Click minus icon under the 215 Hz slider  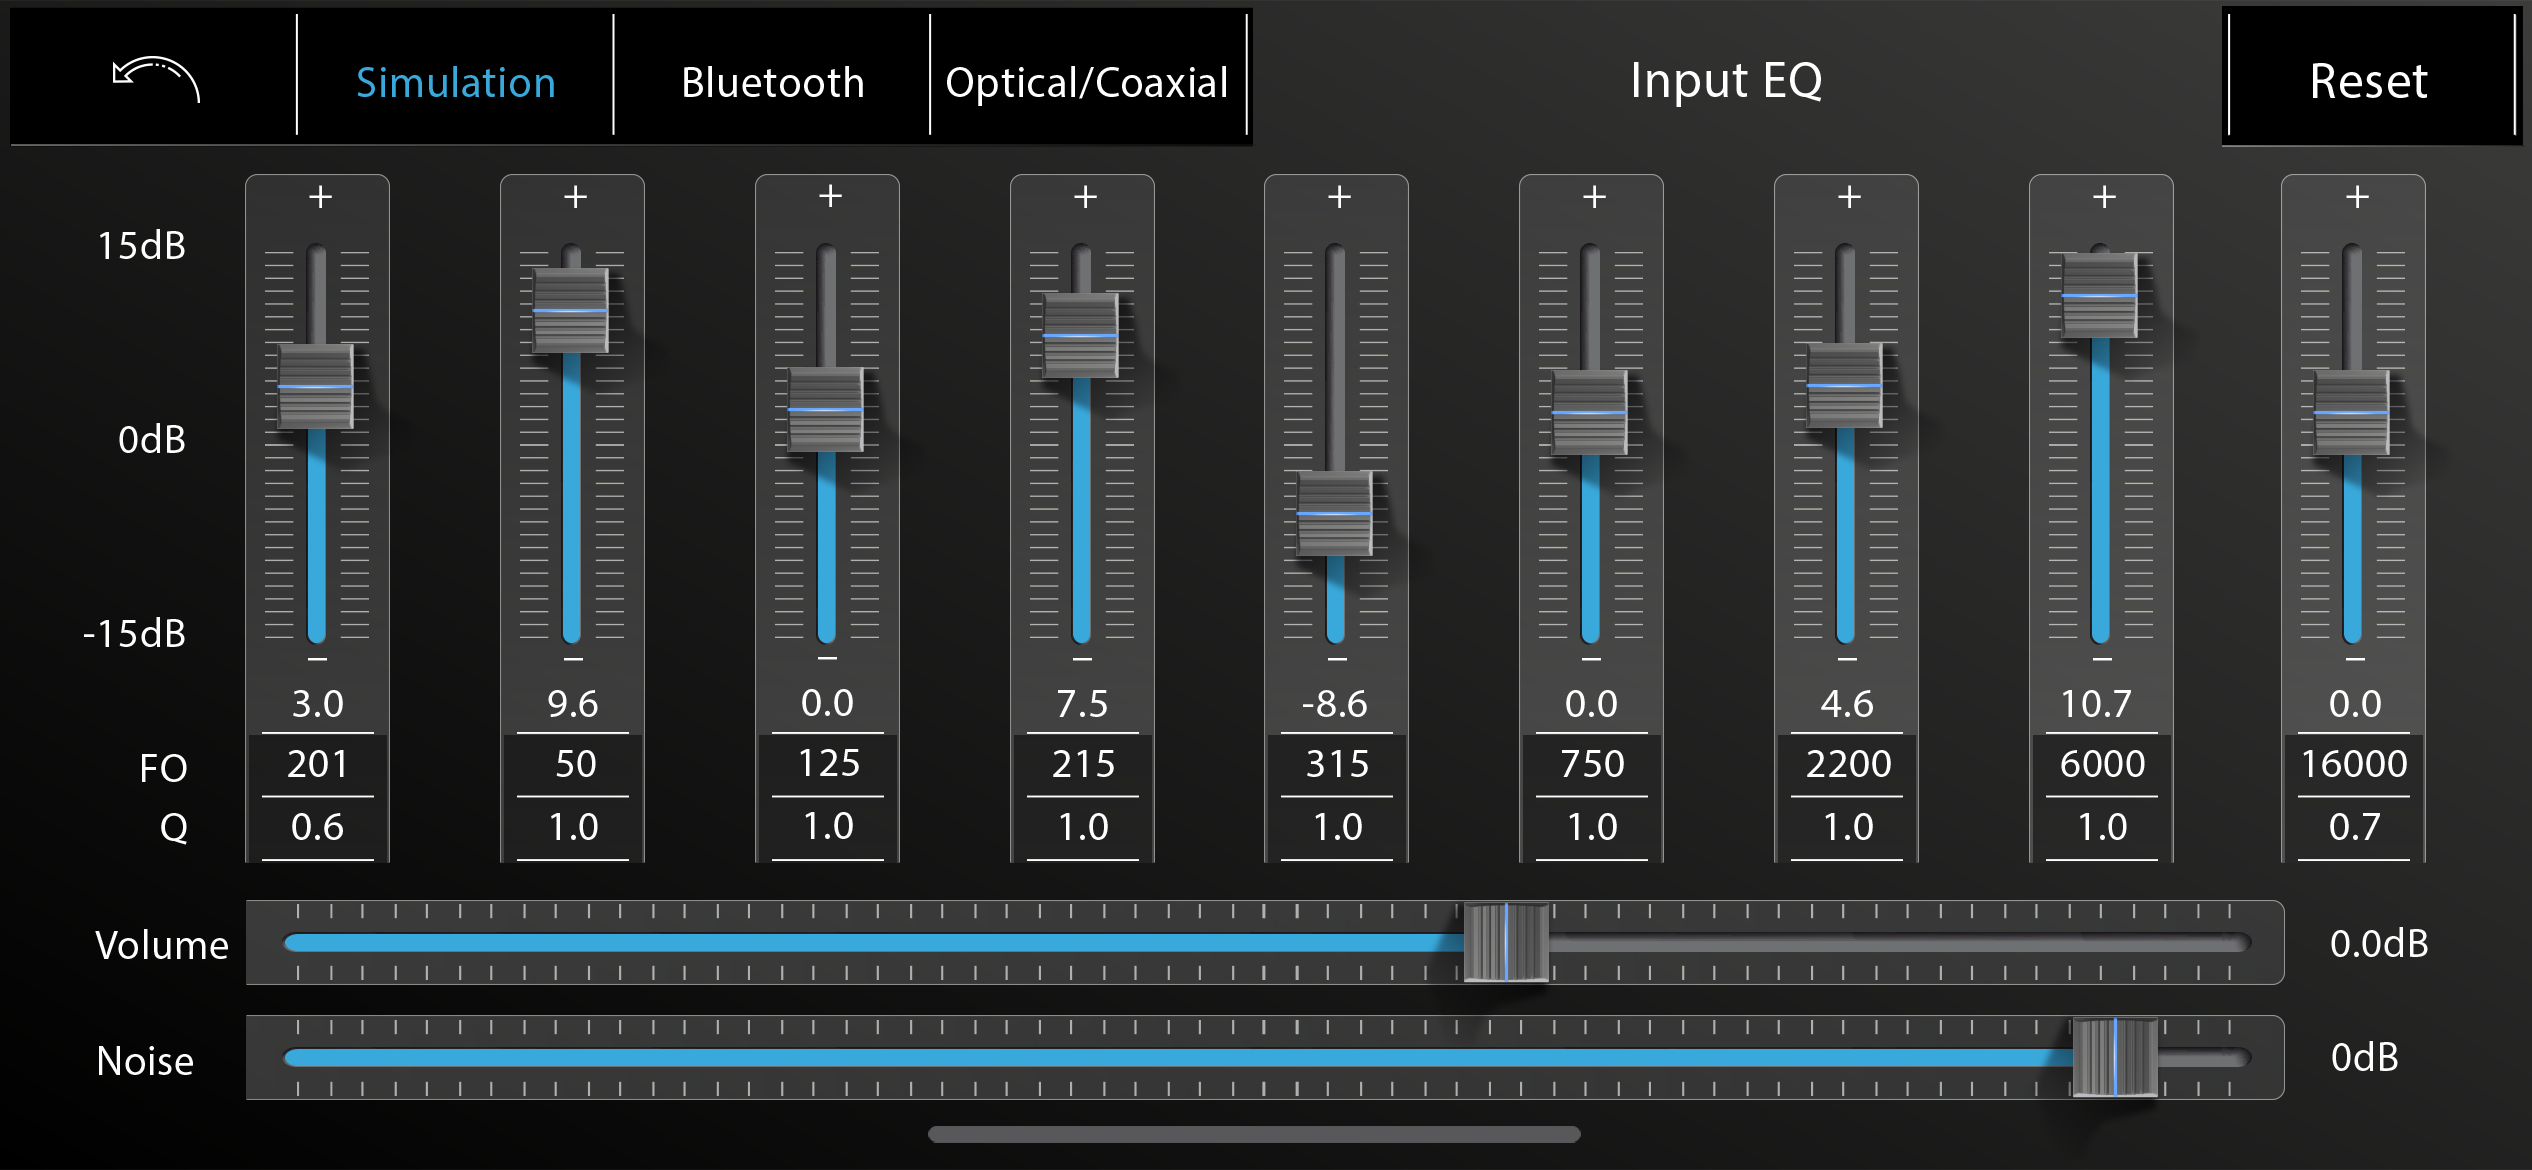tap(1082, 660)
